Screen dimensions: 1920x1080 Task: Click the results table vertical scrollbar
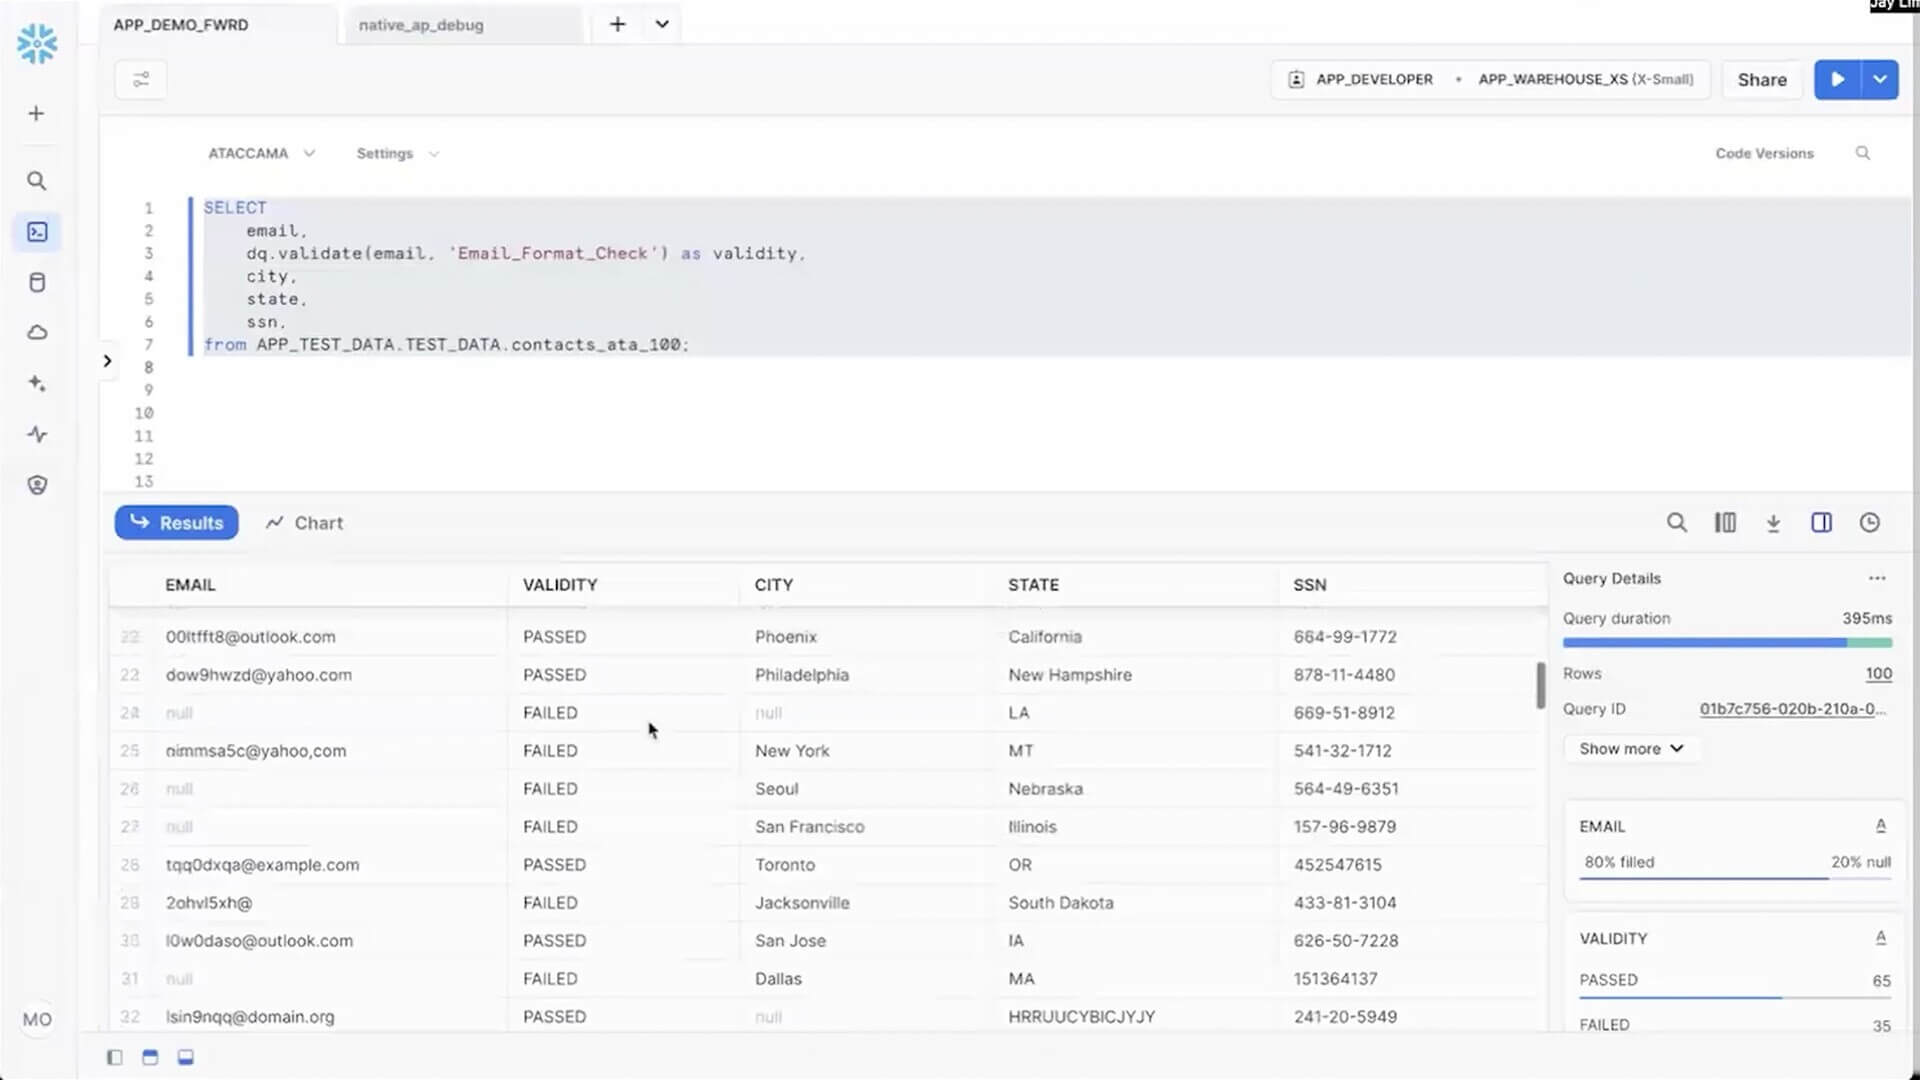tap(1540, 685)
